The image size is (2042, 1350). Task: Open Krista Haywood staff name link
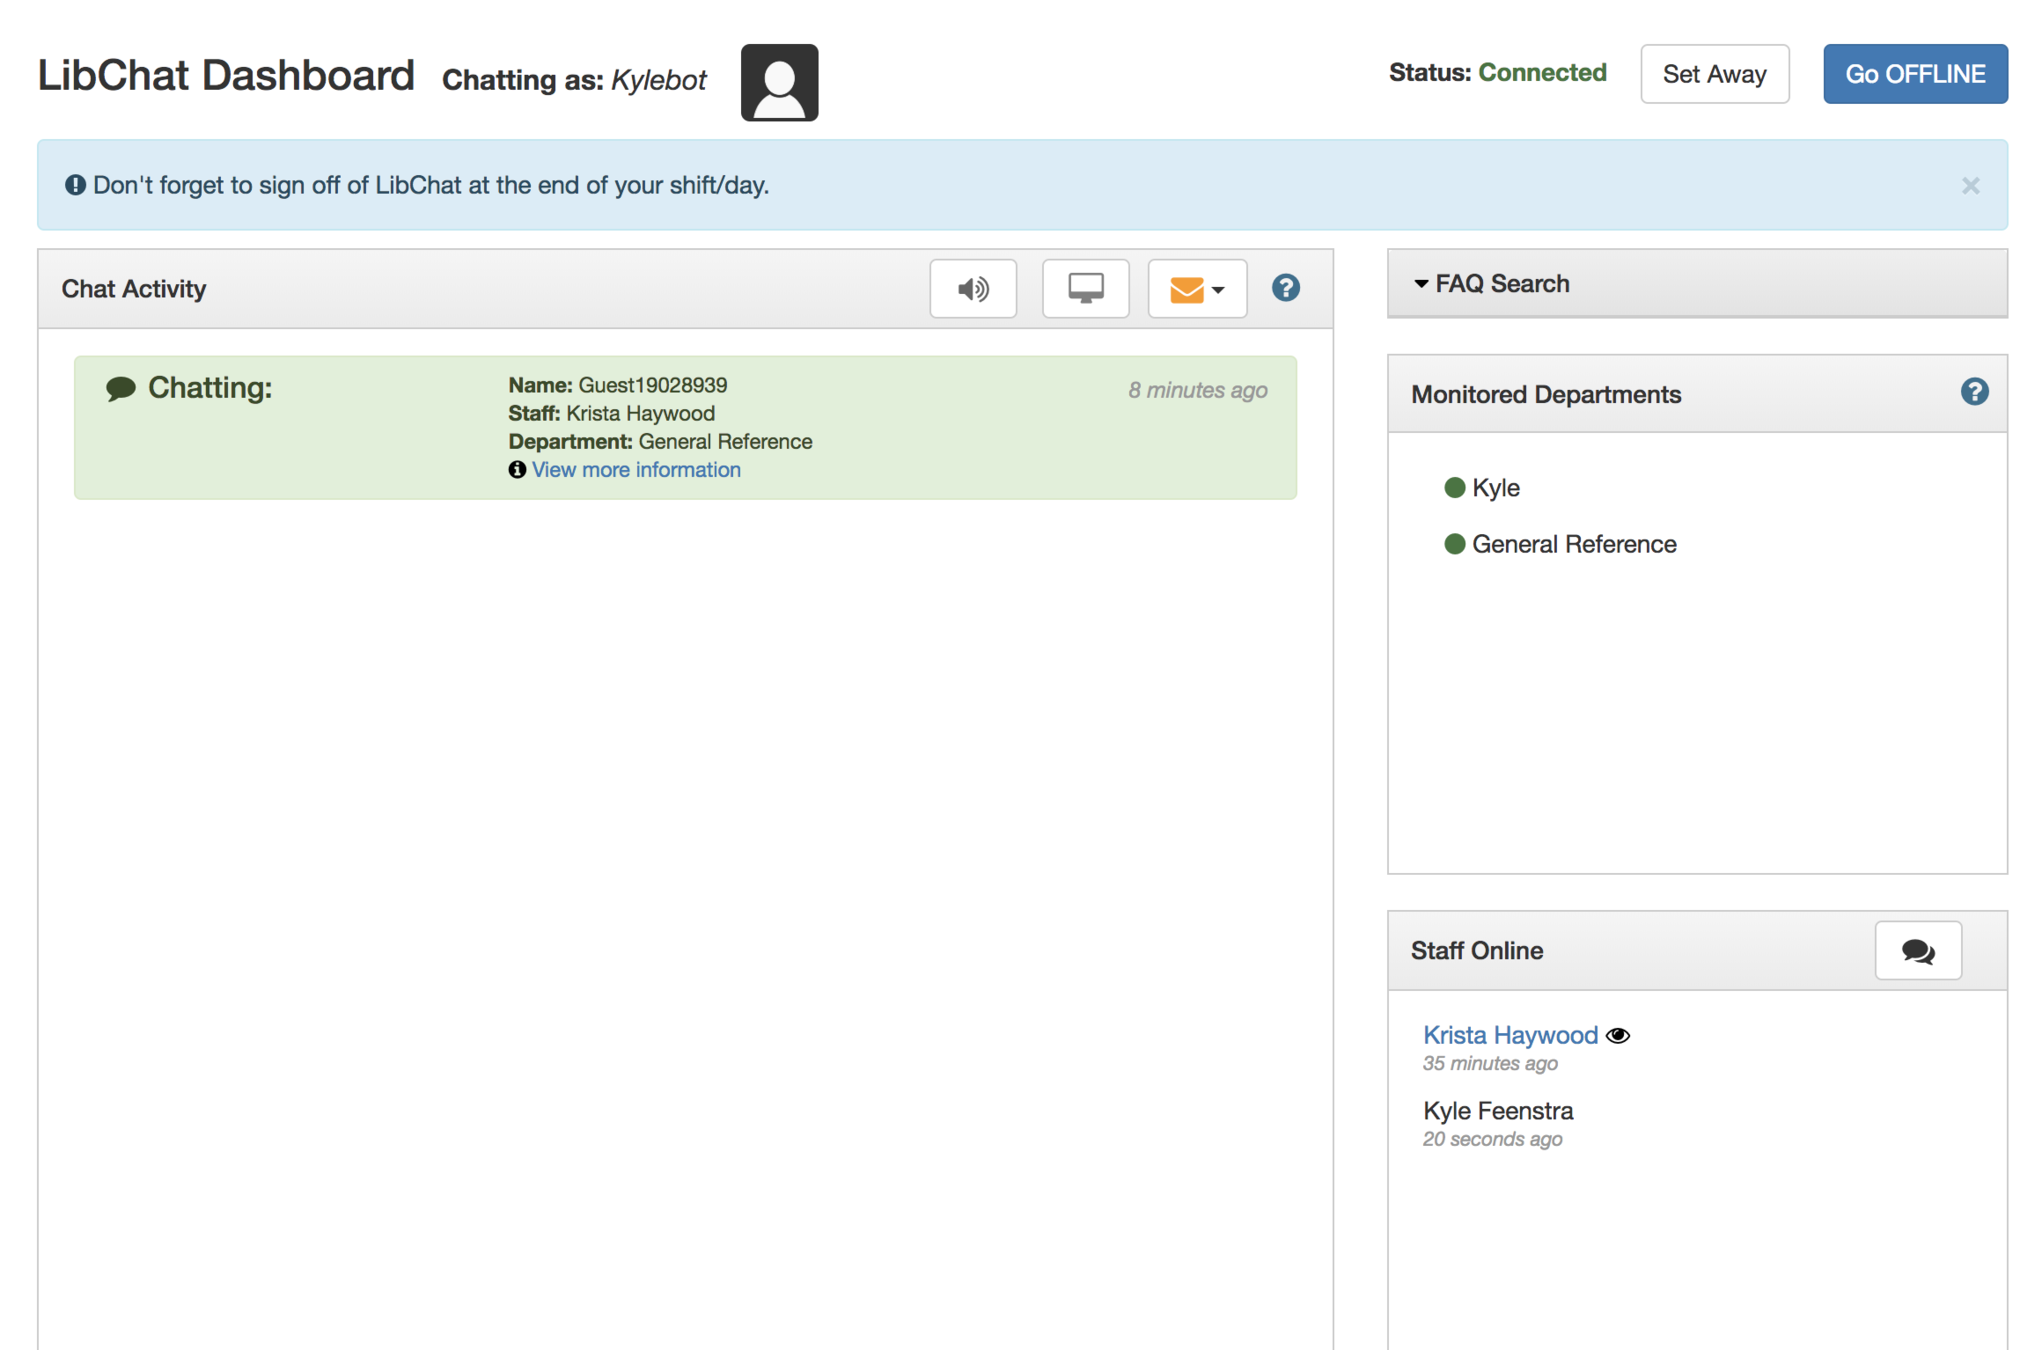[x=1509, y=1035]
